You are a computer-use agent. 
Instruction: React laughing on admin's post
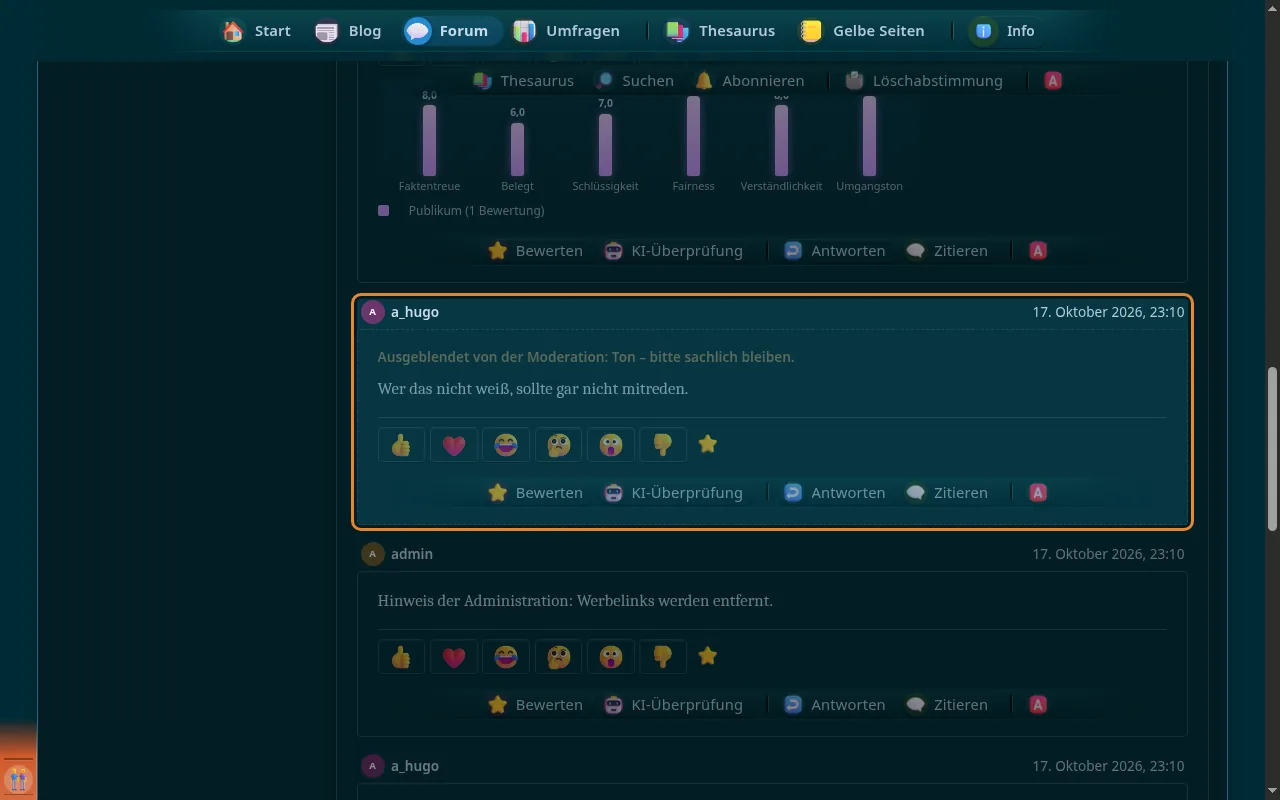(x=506, y=656)
